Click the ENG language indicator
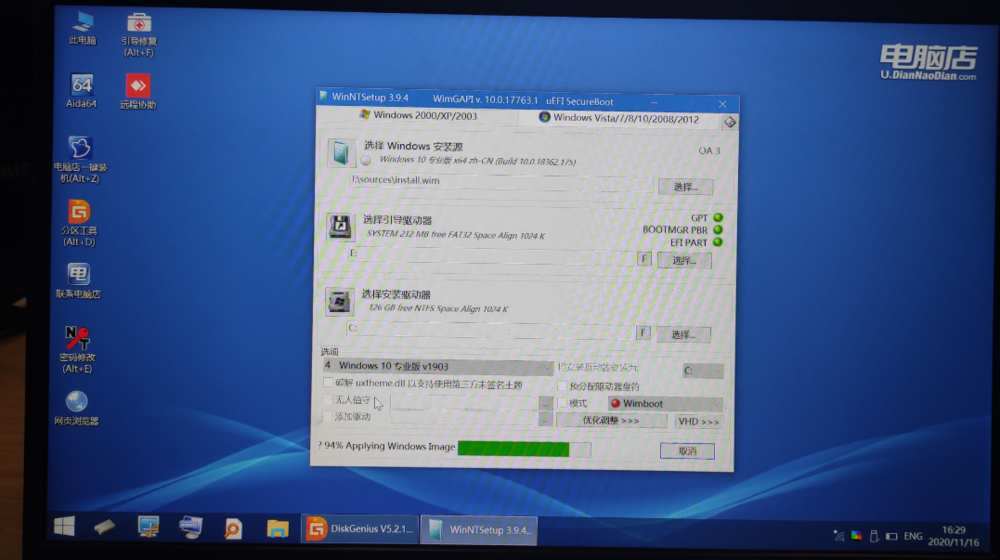 (x=913, y=536)
